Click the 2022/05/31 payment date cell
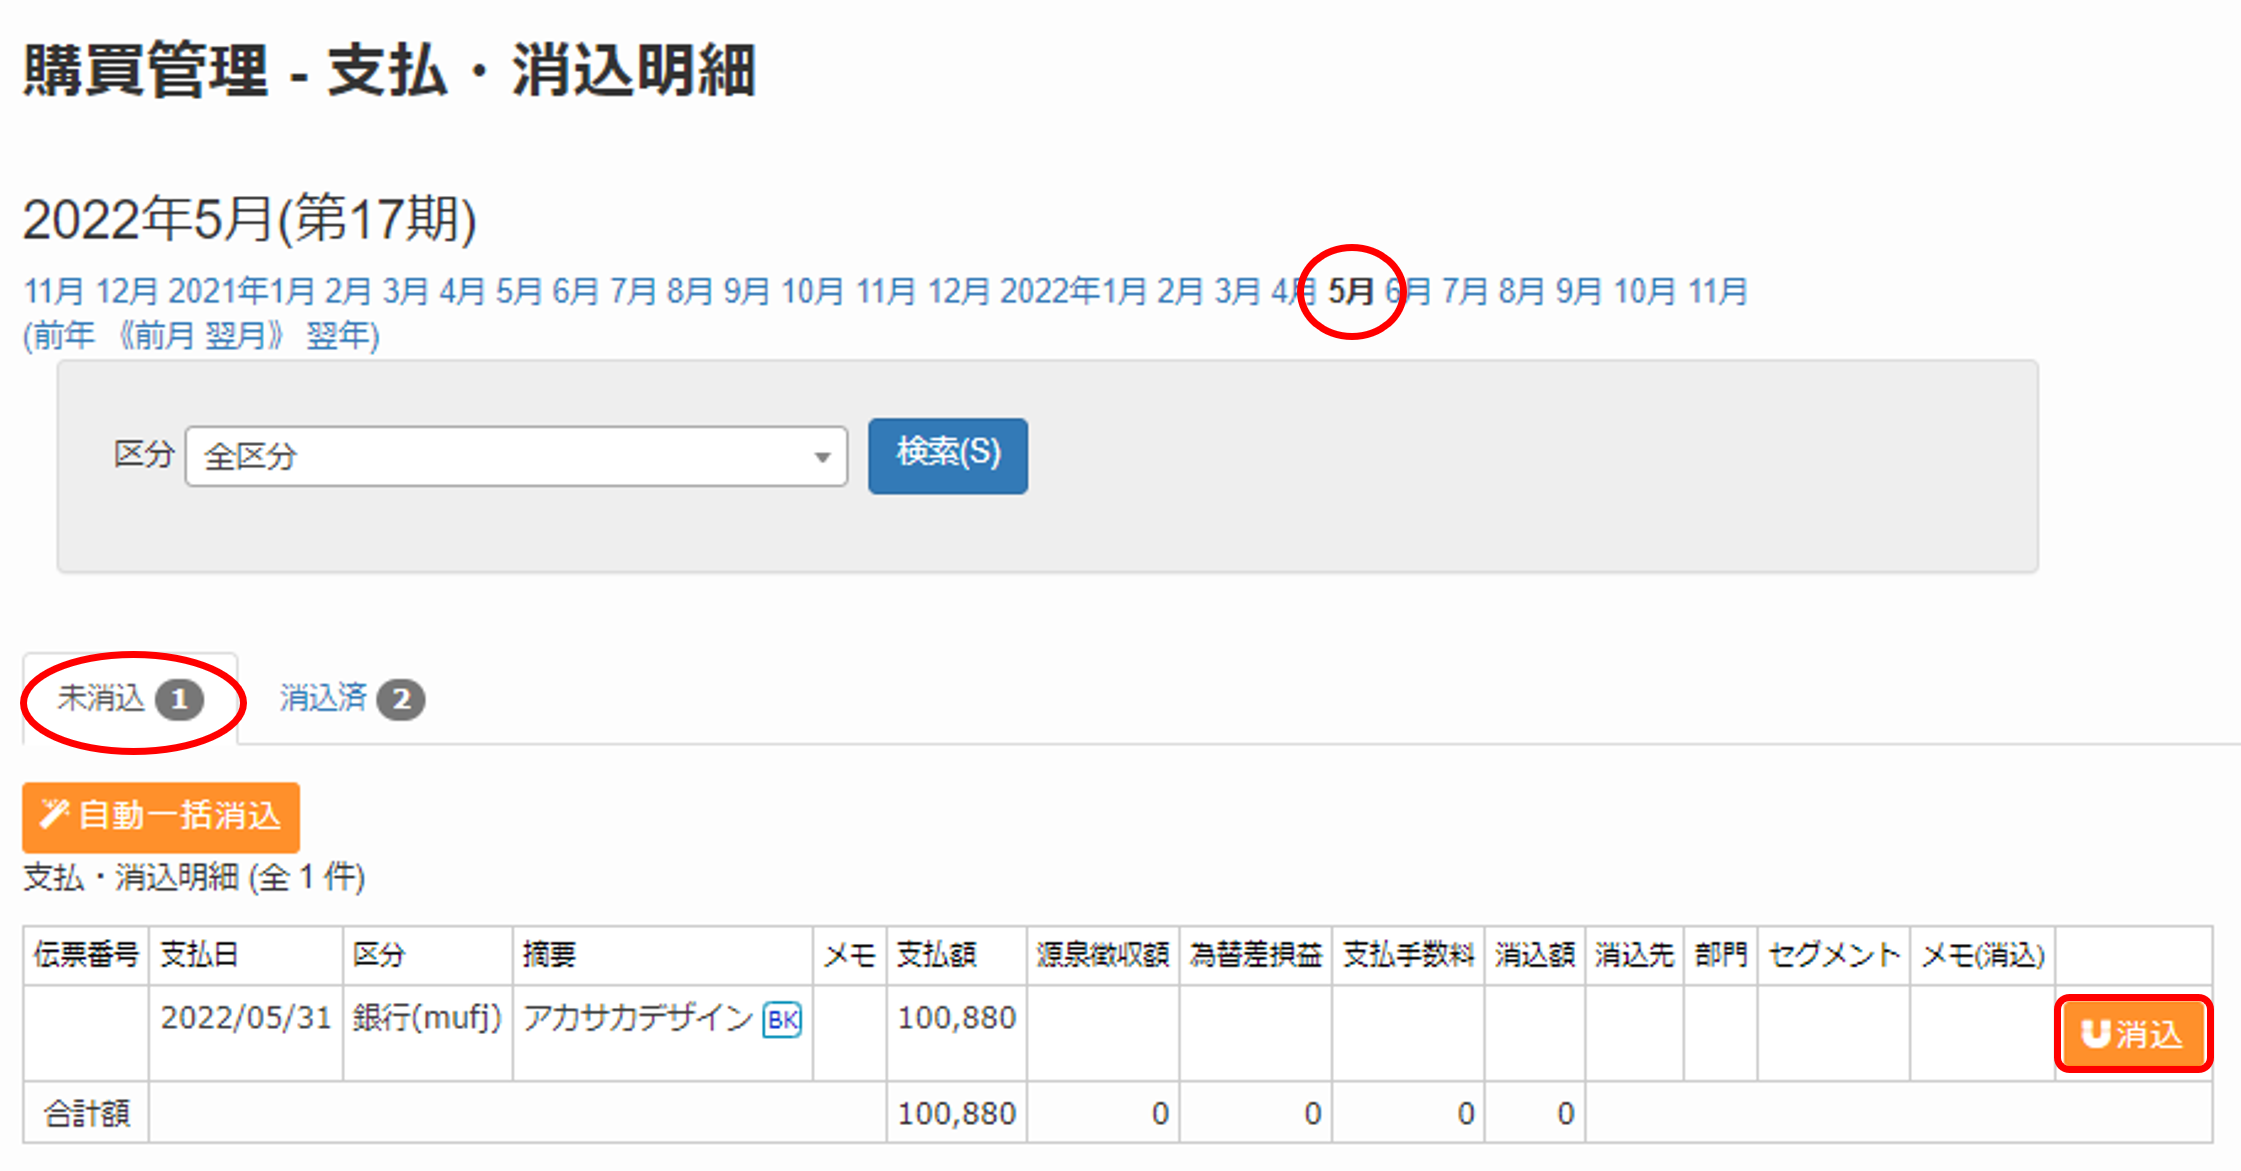This screenshot has width=2241, height=1171. 245,1017
